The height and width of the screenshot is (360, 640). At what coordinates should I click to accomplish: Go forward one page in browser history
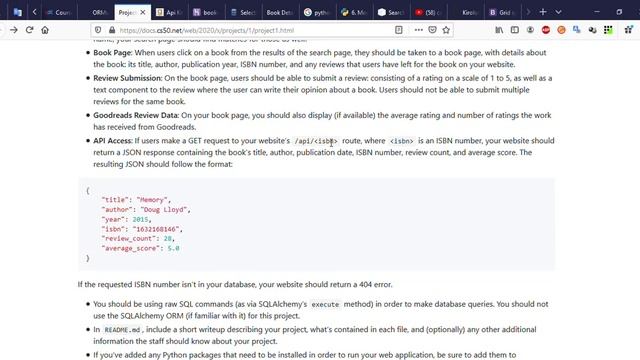tap(13, 30)
